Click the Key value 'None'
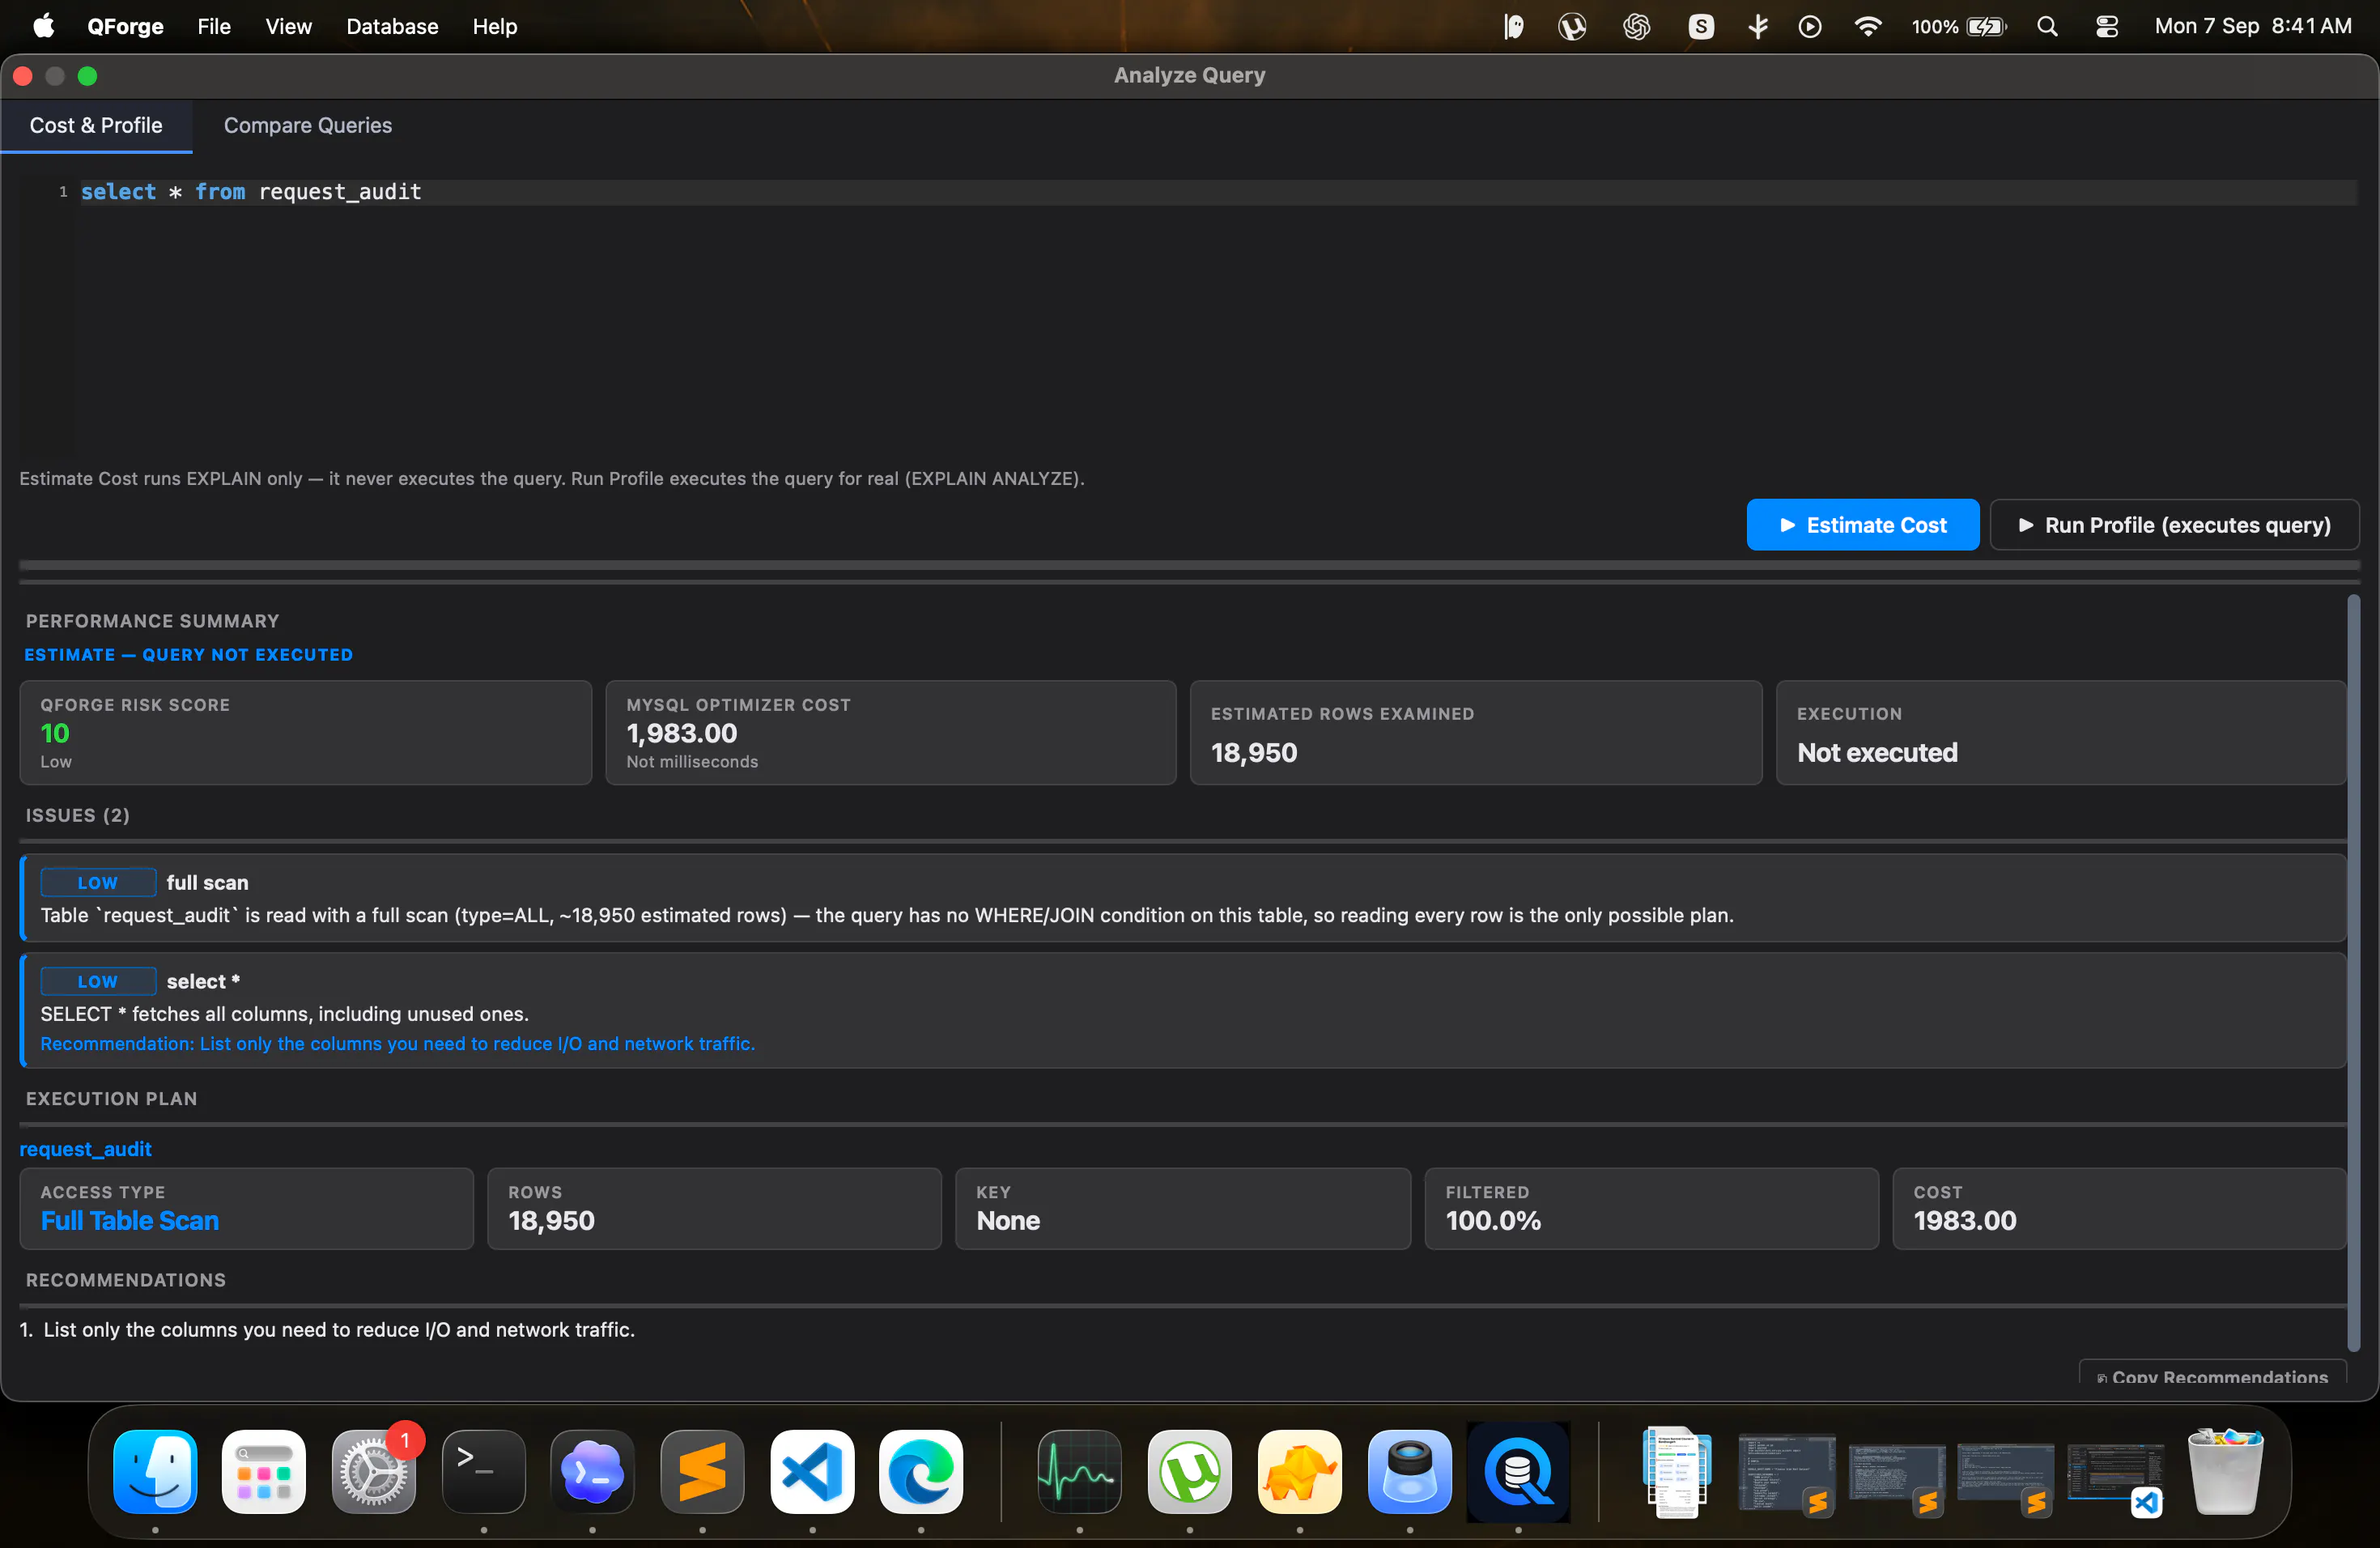Image resolution: width=2380 pixels, height=1548 pixels. pos(1008,1220)
